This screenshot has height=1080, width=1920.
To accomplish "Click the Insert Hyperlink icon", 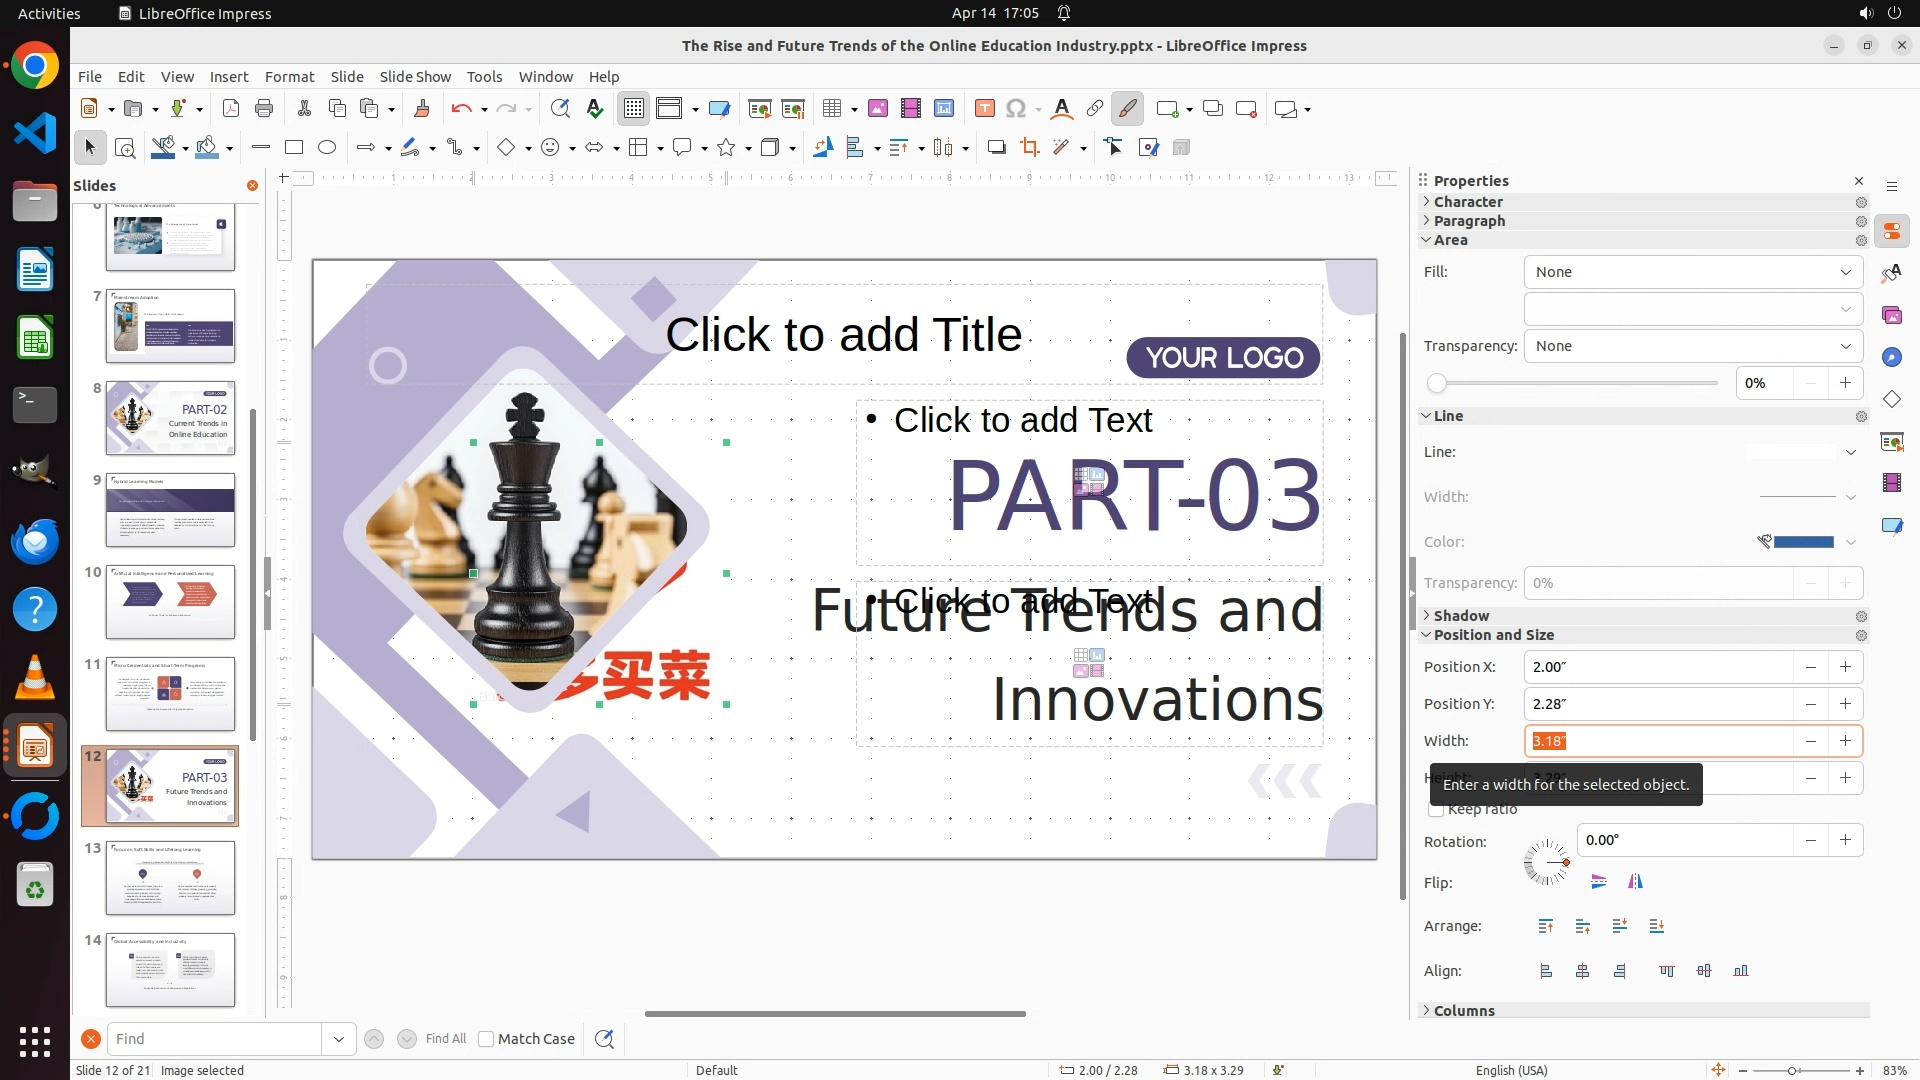I will (1095, 109).
